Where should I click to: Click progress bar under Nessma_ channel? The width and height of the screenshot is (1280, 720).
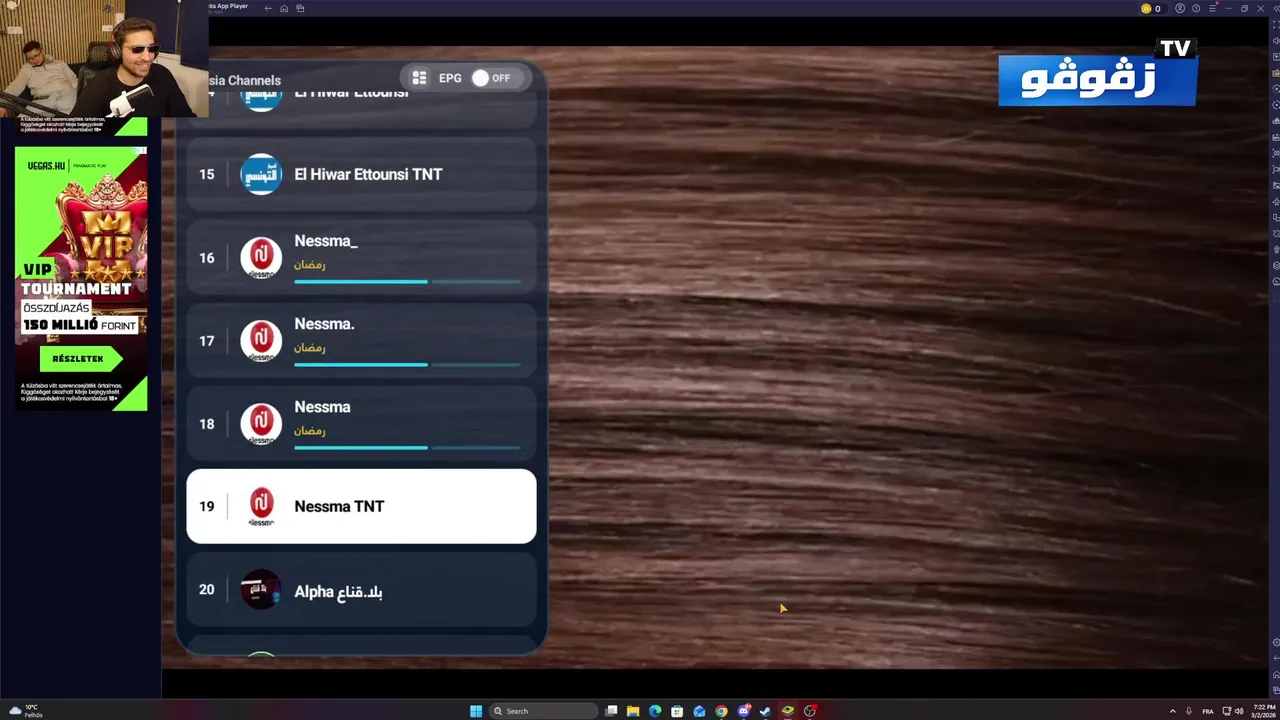(407, 282)
